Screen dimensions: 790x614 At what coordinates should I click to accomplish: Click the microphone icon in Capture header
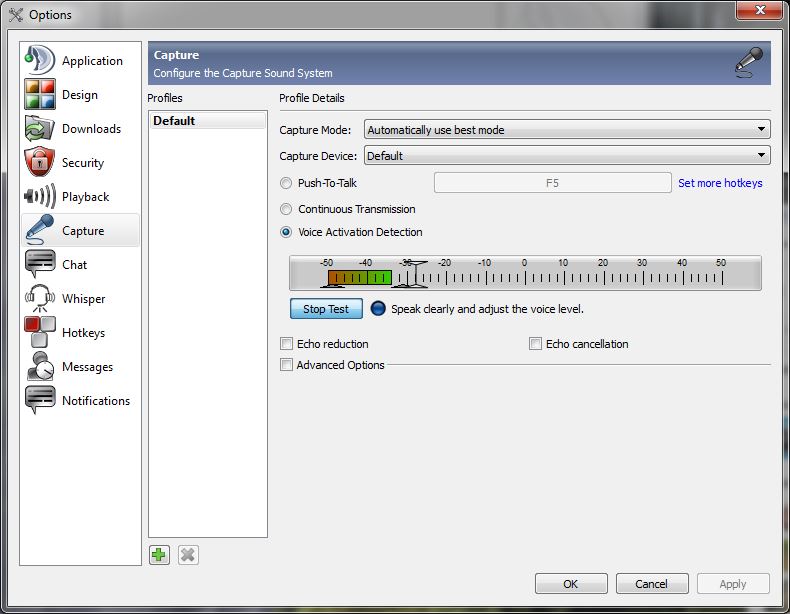(749, 62)
